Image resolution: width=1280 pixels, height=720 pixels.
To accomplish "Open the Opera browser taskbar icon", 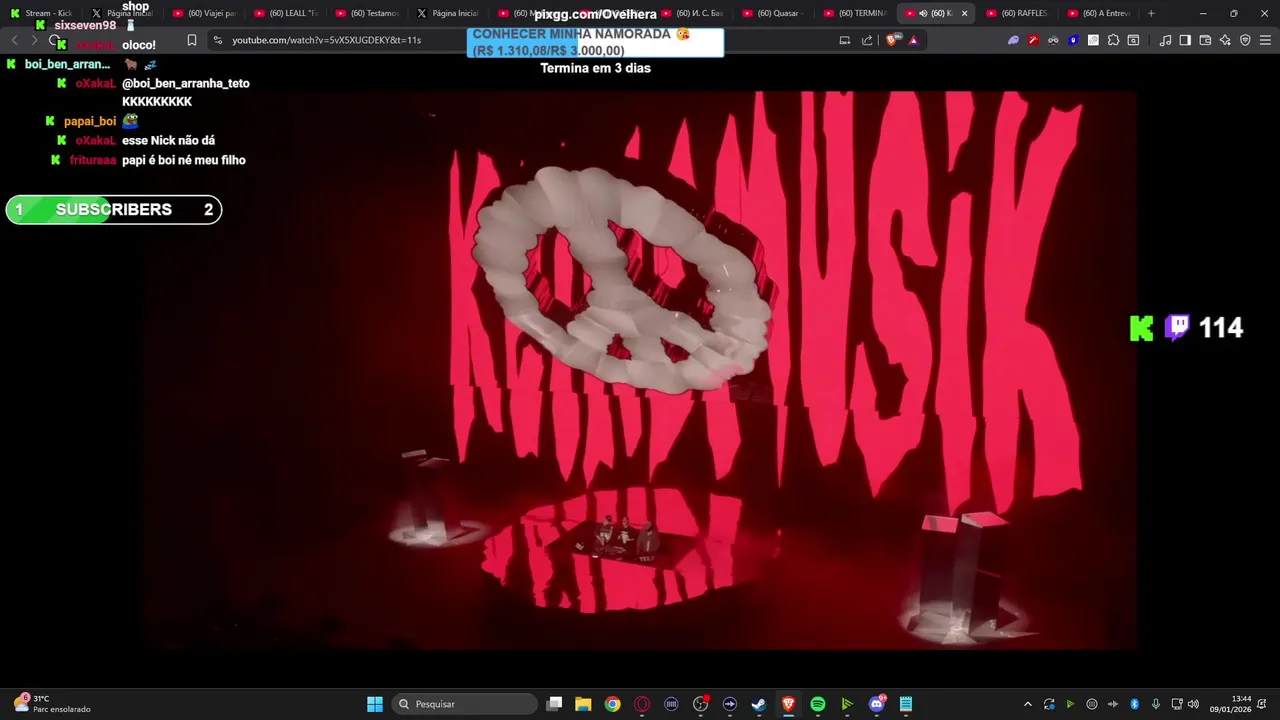I will pos(642,704).
